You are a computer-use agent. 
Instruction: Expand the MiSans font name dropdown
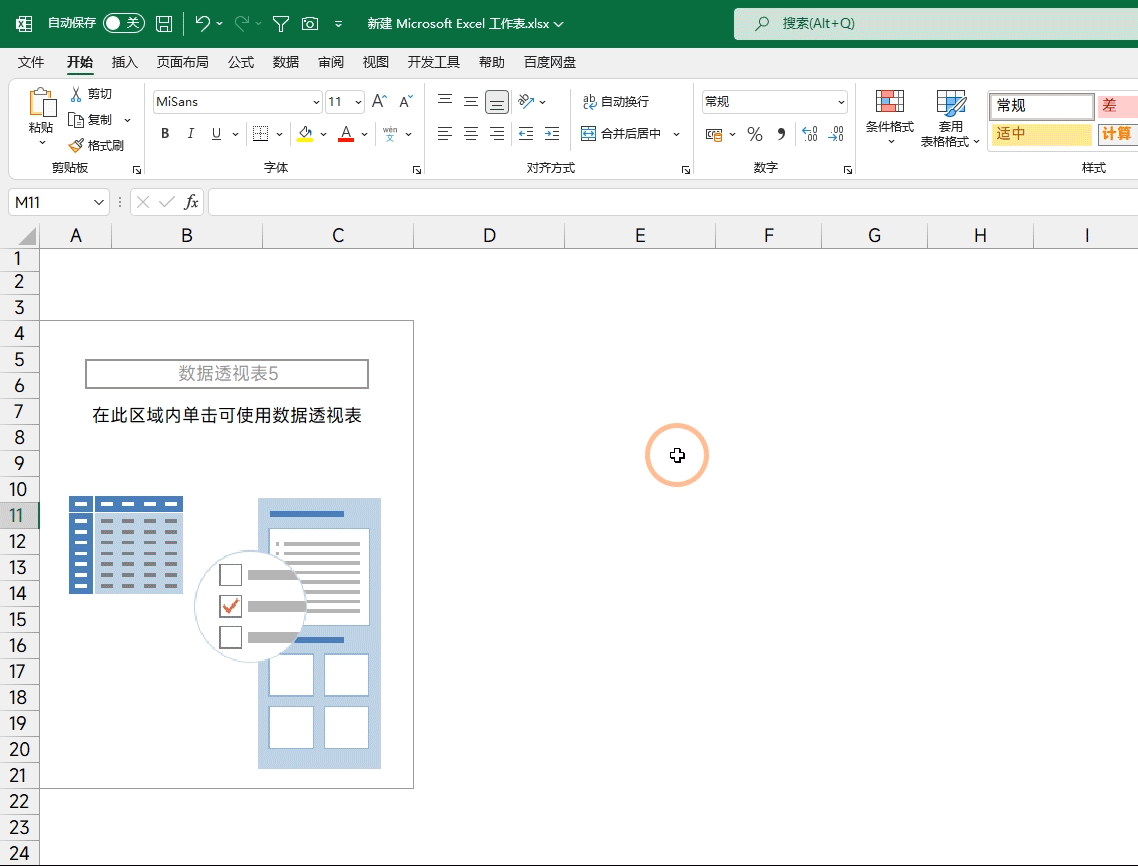click(316, 102)
